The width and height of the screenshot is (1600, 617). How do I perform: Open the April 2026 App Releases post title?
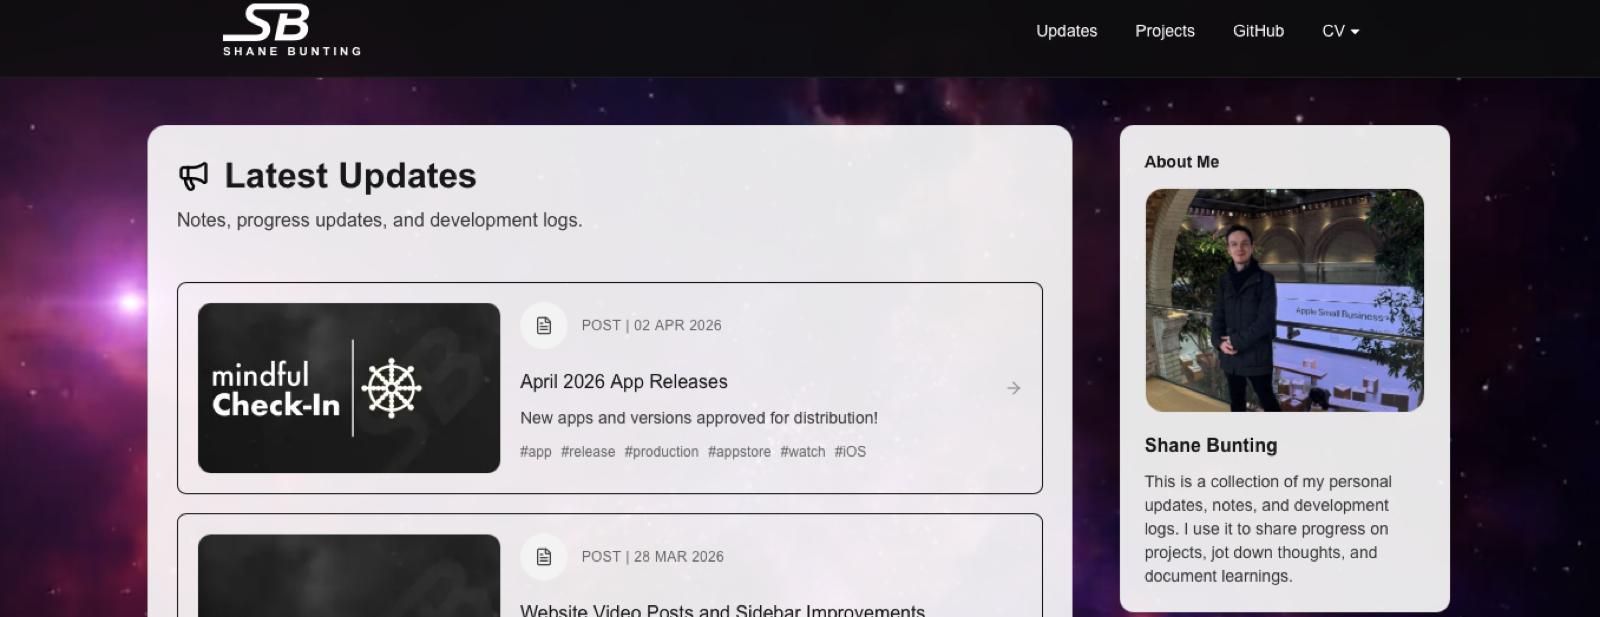point(623,382)
